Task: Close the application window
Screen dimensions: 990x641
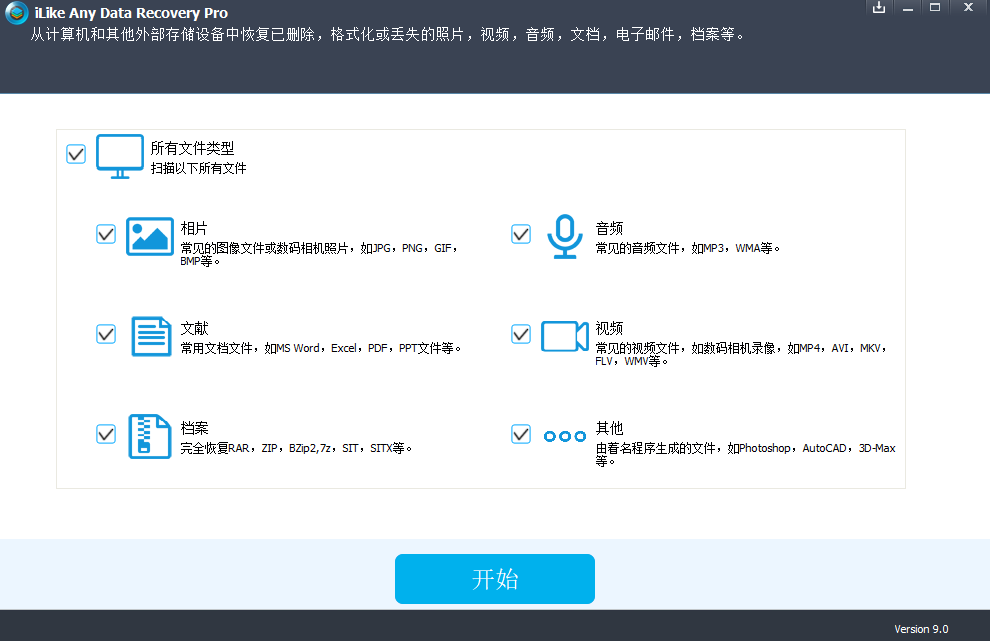Action: coord(968,8)
